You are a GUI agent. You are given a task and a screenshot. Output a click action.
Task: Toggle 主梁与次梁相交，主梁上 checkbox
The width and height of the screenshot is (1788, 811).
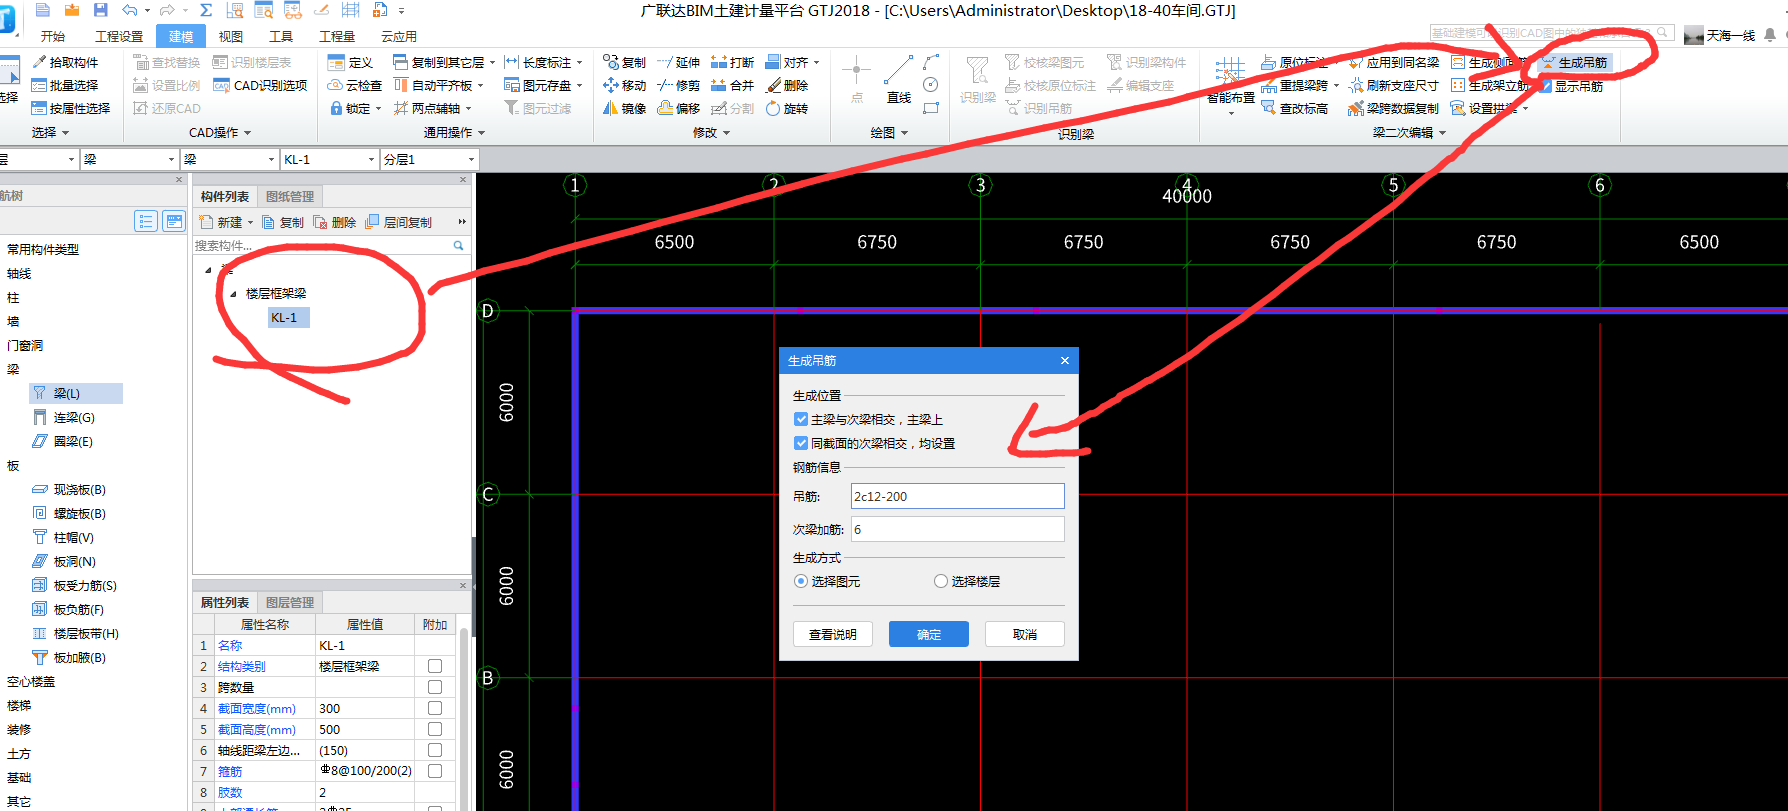click(801, 419)
